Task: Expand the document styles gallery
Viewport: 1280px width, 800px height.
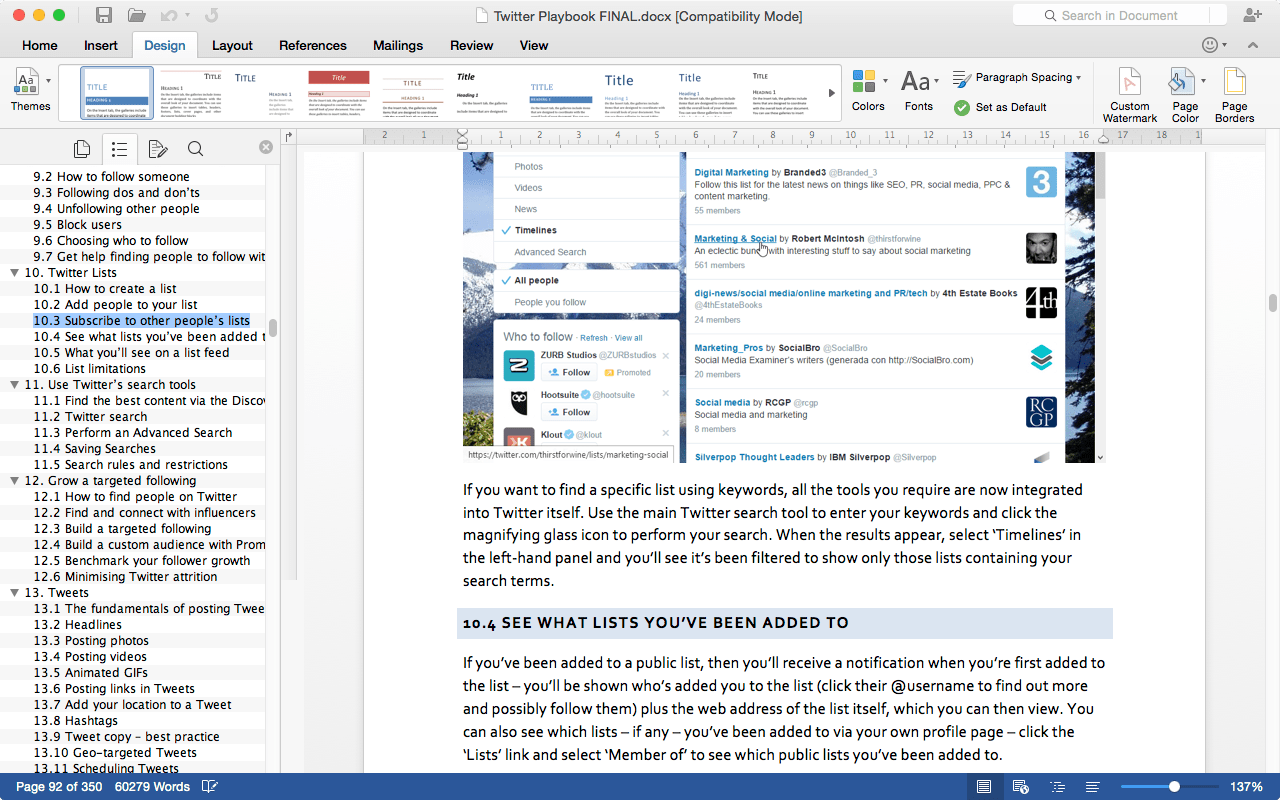Action: tap(831, 90)
